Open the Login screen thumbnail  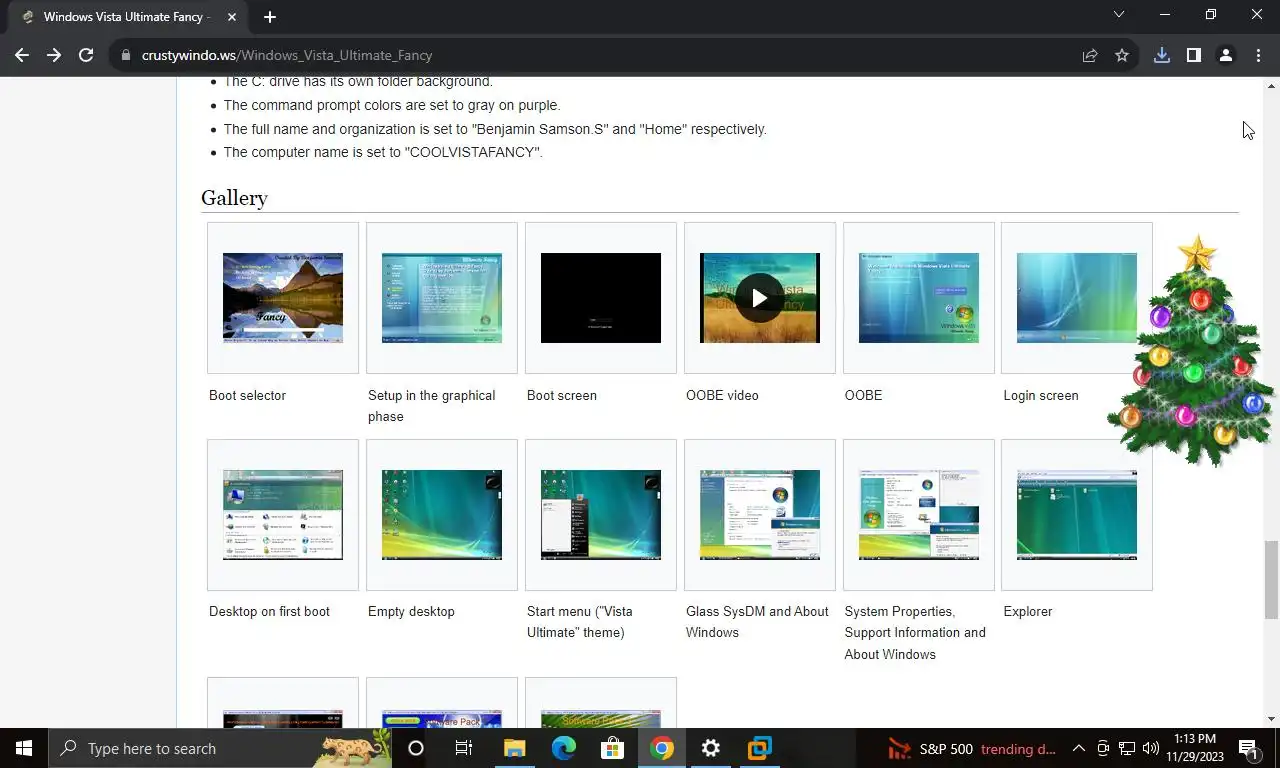(x=1077, y=298)
